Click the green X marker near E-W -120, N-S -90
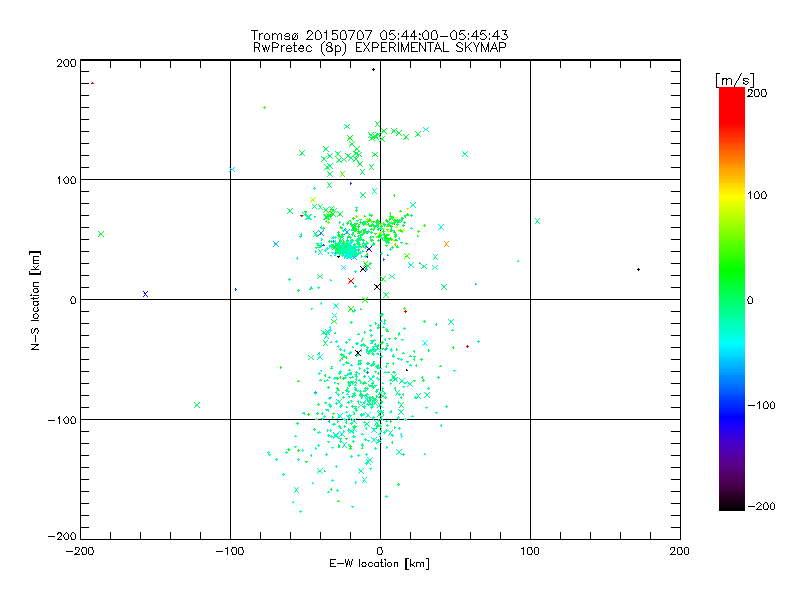Screen dimensions: 800x600 pyautogui.click(x=197, y=405)
